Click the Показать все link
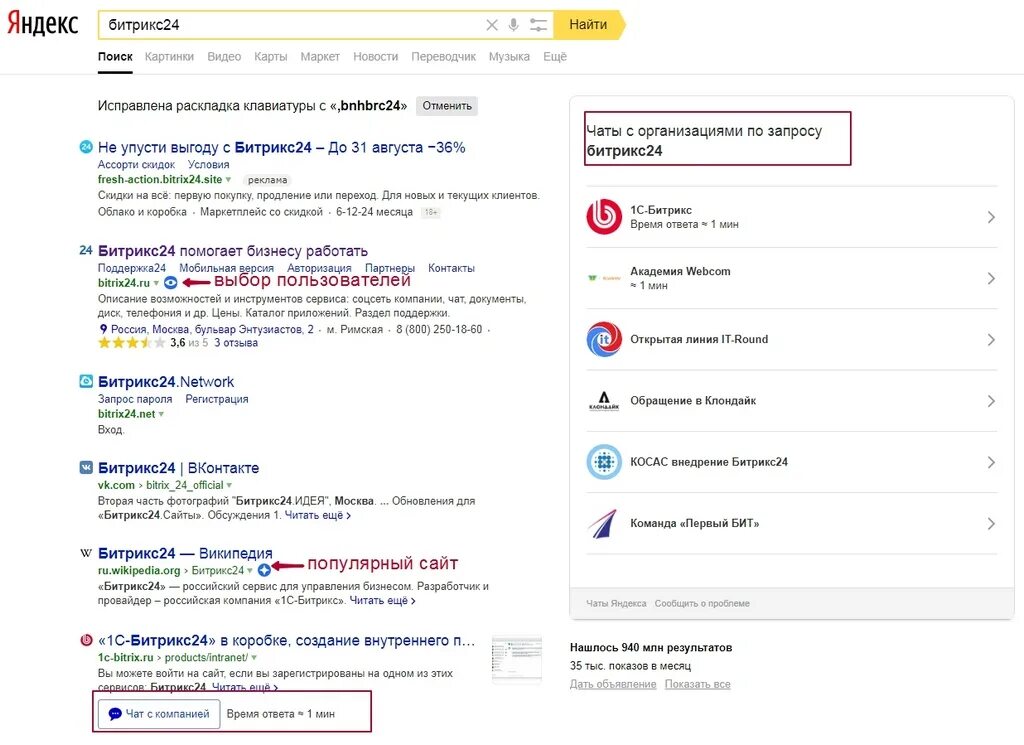This screenshot has width=1024, height=745. click(697, 684)
